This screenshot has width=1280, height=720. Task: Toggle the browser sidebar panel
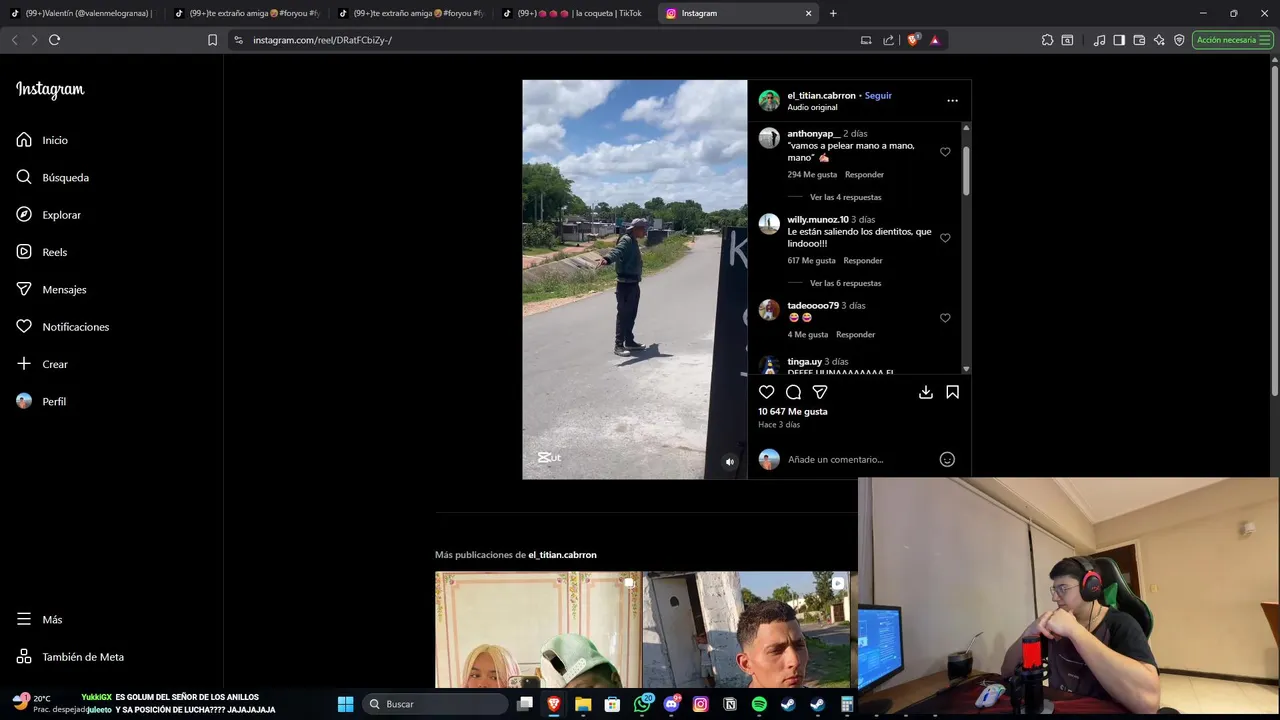click(1119, 40)
